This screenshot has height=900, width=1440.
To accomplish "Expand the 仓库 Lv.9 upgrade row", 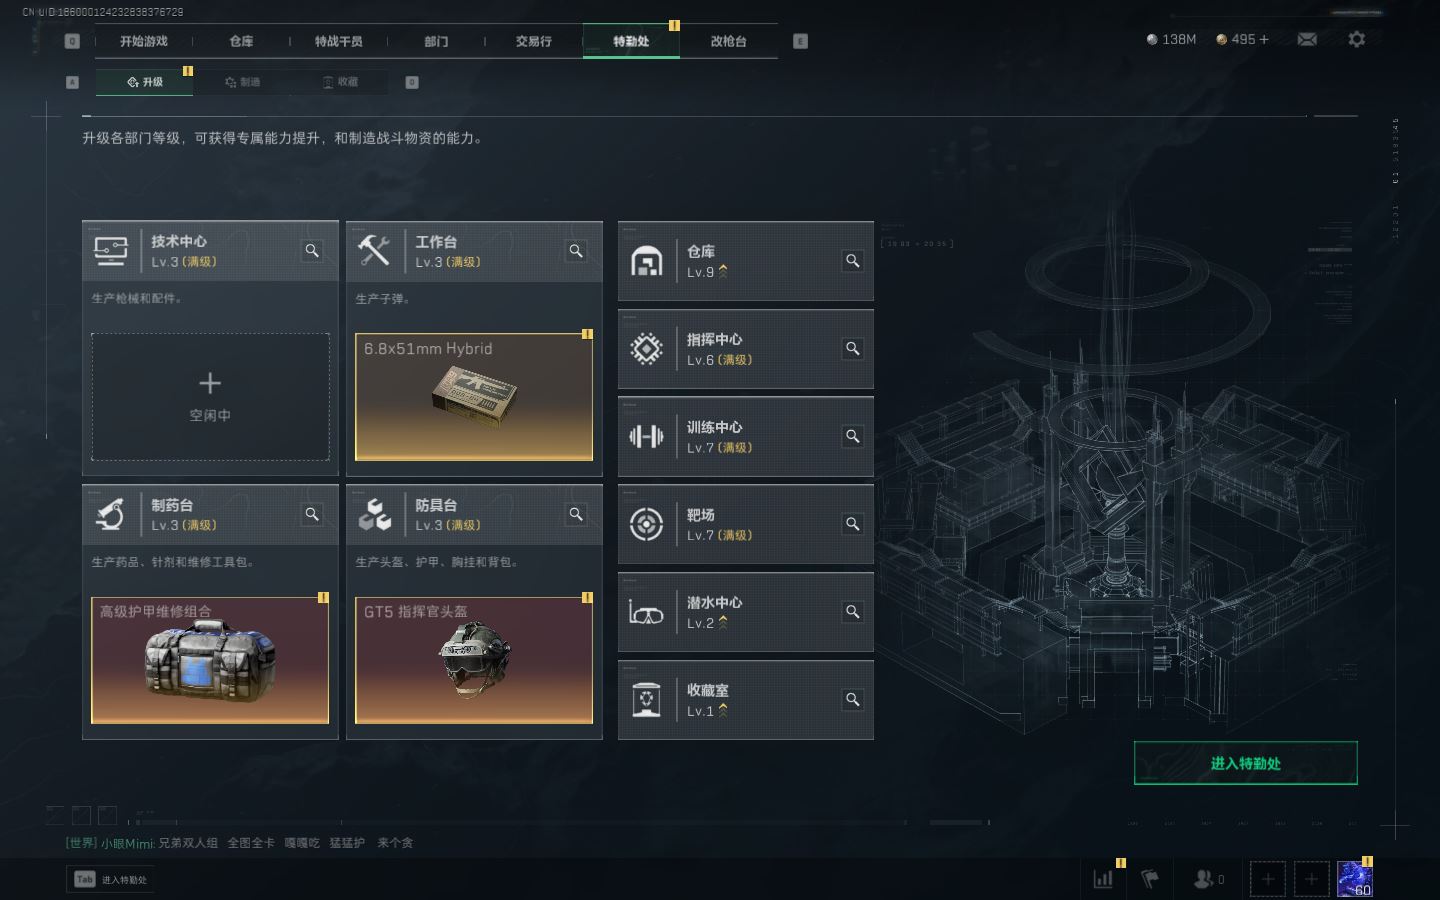I will coord(746,261).
